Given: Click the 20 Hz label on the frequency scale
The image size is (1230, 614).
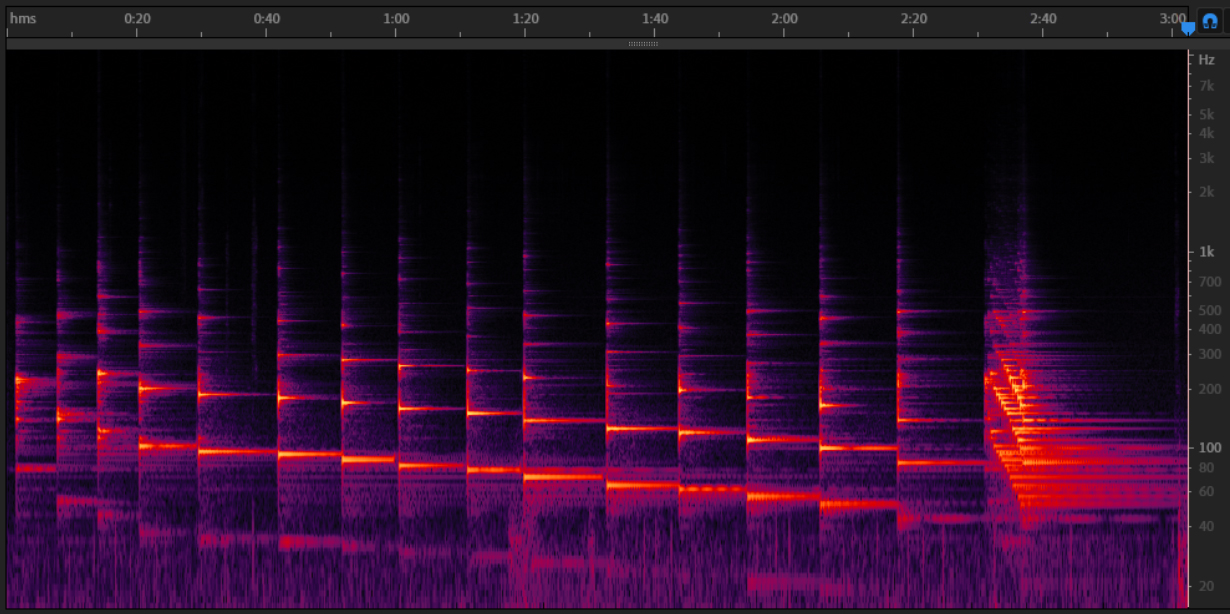Looking at the screenshot, I should coord(1207,587).
